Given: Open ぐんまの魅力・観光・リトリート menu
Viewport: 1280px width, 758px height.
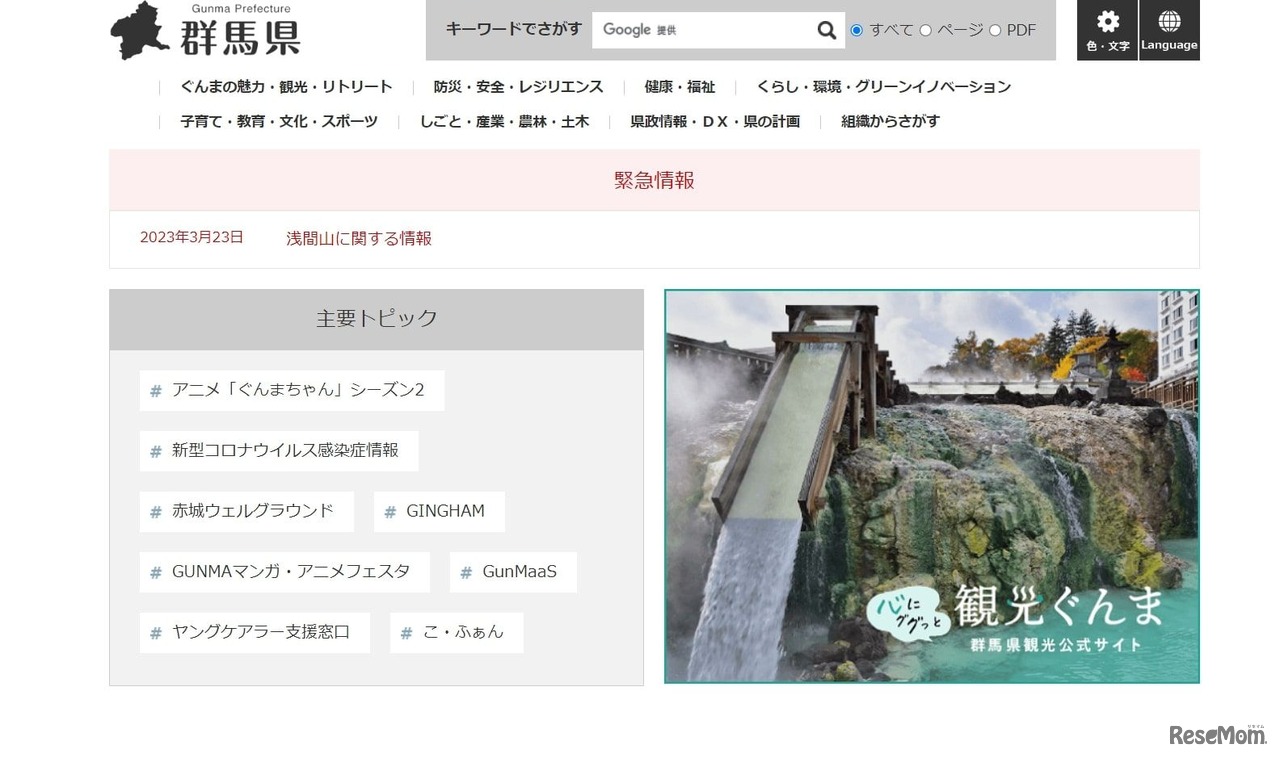Looking at the screenshot, I should coord(287,87).
